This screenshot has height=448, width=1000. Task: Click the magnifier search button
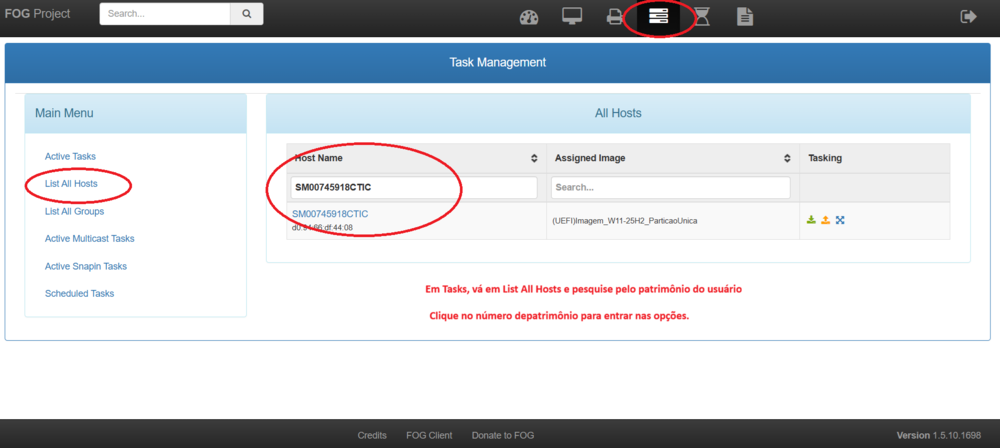tap(246, 15)
